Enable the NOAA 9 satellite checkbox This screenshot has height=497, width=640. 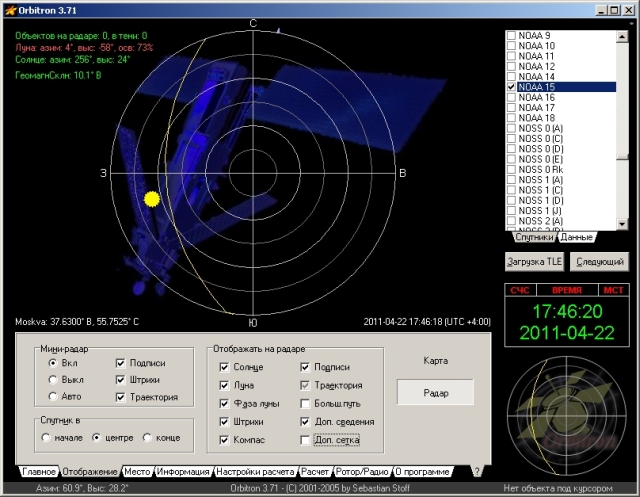point(511,36)
